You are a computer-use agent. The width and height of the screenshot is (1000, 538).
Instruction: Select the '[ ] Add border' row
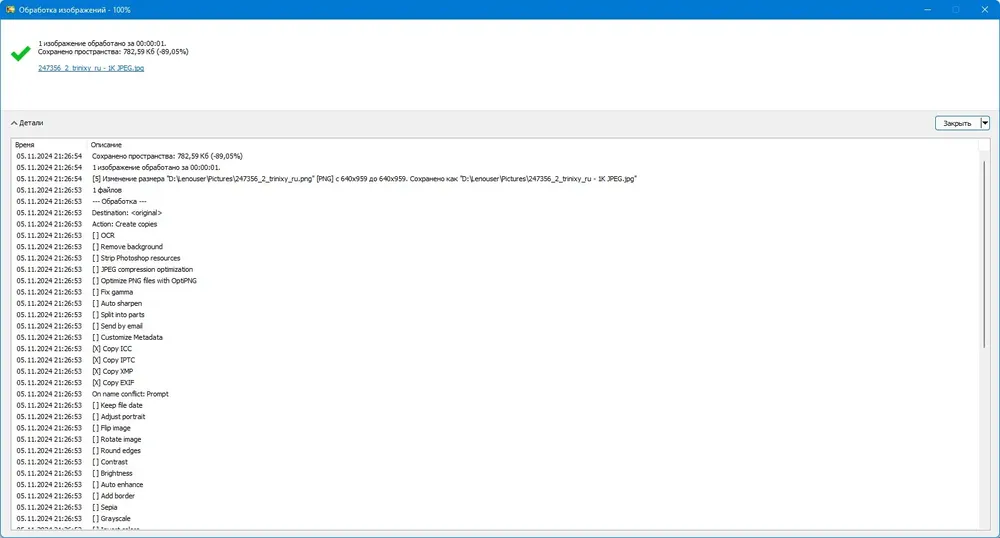pyautogui.click(x=495, y=496)
